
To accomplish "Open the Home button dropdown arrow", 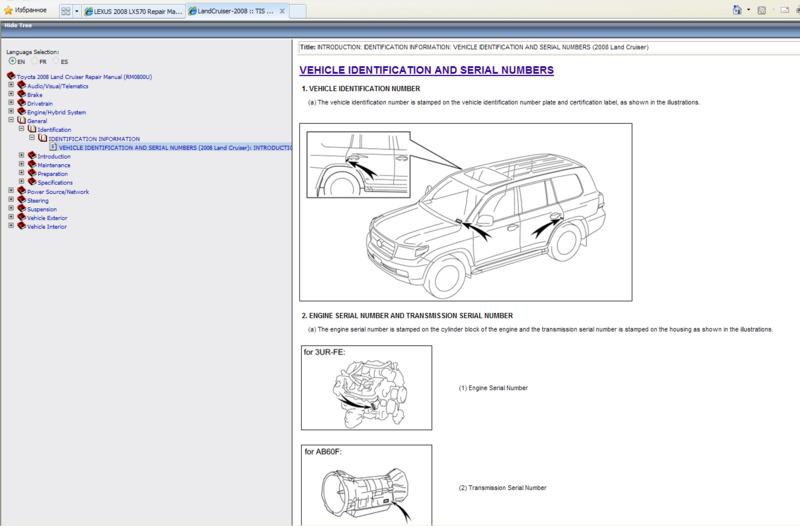I will coord(748,10).
